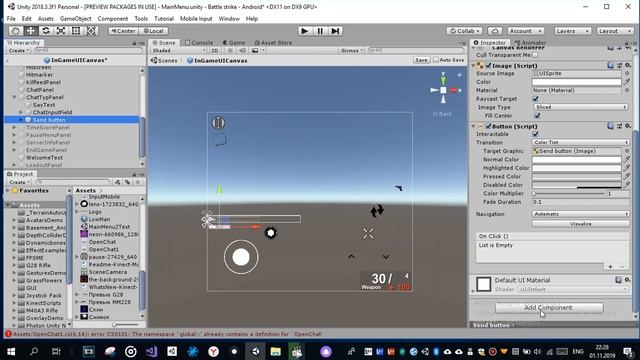This screenshot has width=640, height=360.
Task: Open Layout dropdown
Action: click(614, 31)
